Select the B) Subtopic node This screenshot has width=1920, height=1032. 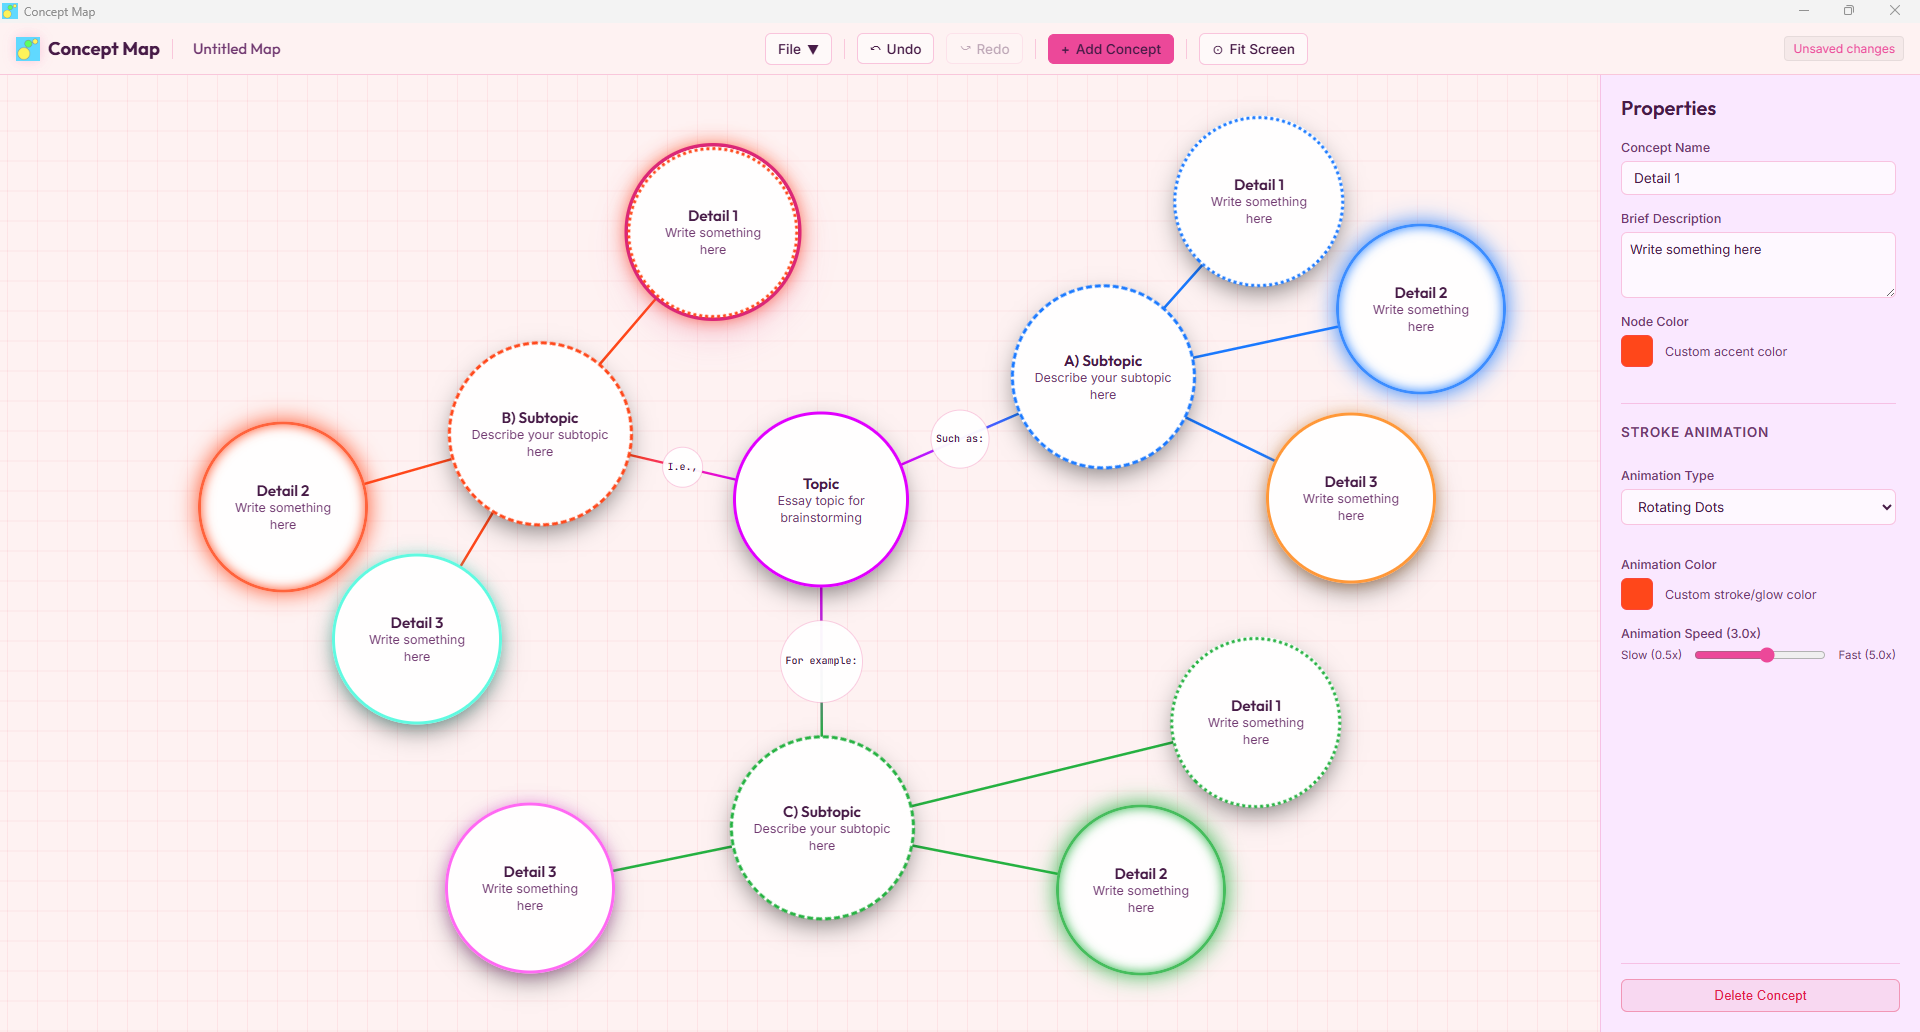540,434
